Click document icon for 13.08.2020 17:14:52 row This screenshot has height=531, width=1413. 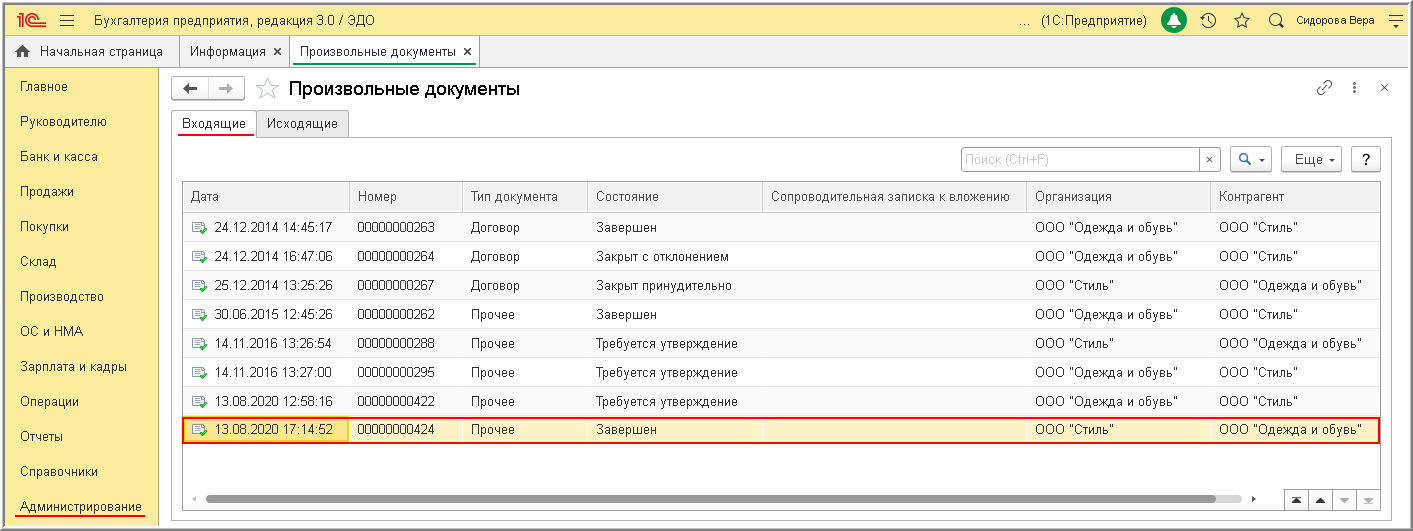click(x=200, y=430)
